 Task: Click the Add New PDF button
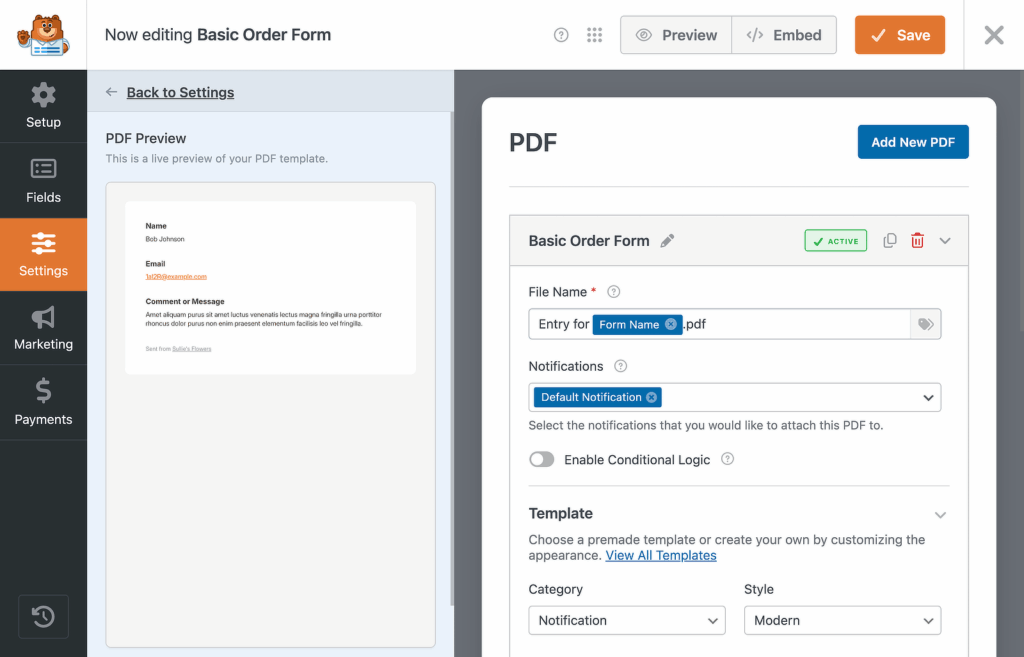pos(912,142)
